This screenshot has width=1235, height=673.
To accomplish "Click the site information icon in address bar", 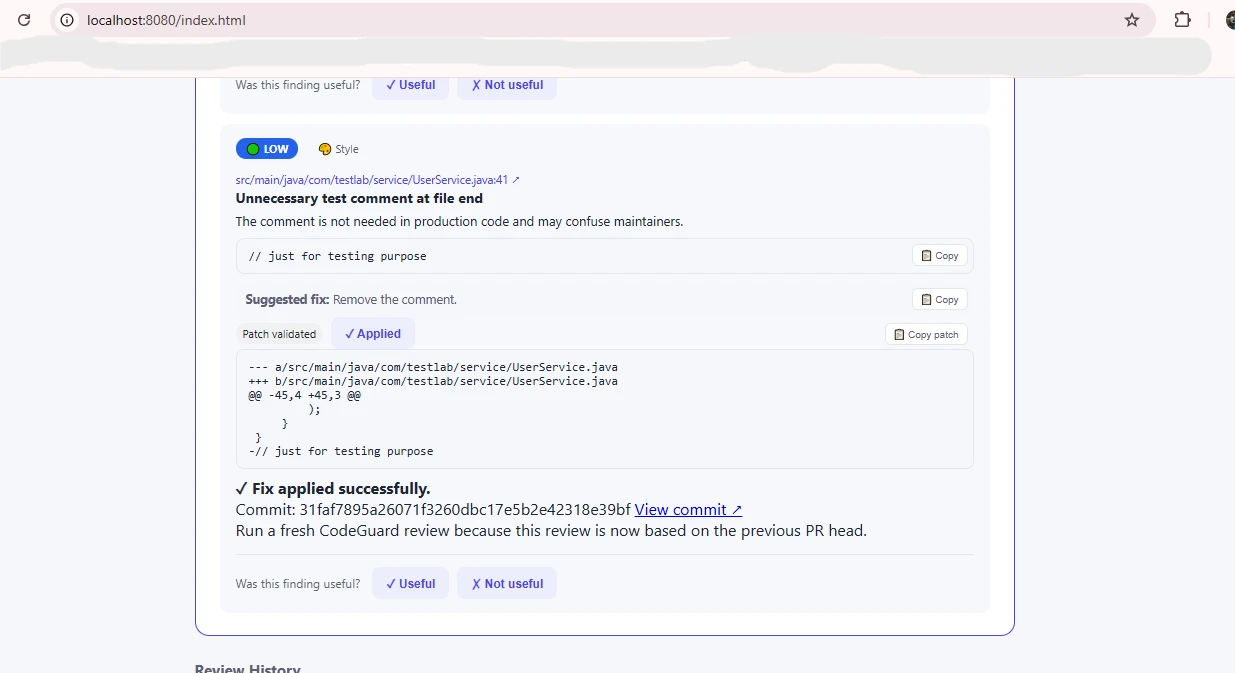I will [x=67, y=20].
